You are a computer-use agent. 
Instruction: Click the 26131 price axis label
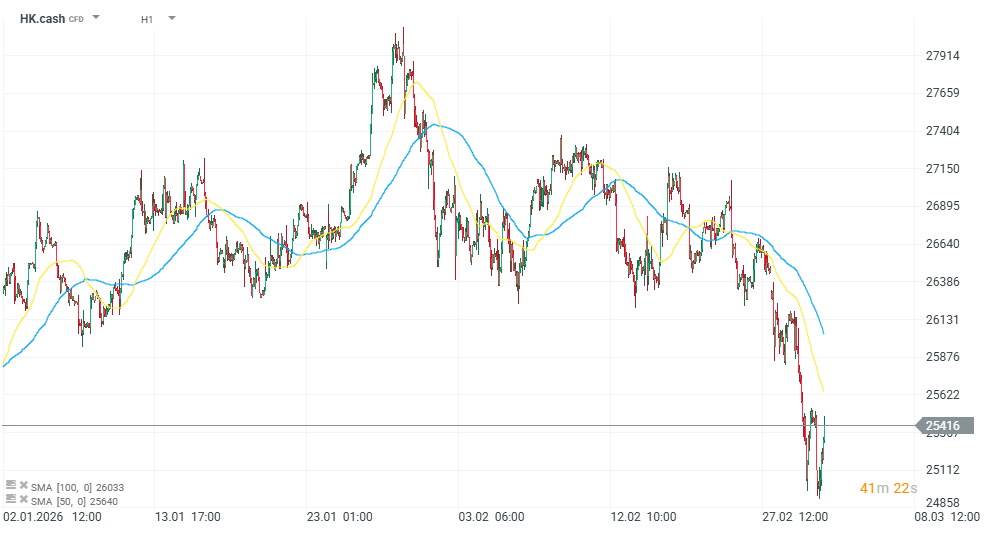click(943, 320)
